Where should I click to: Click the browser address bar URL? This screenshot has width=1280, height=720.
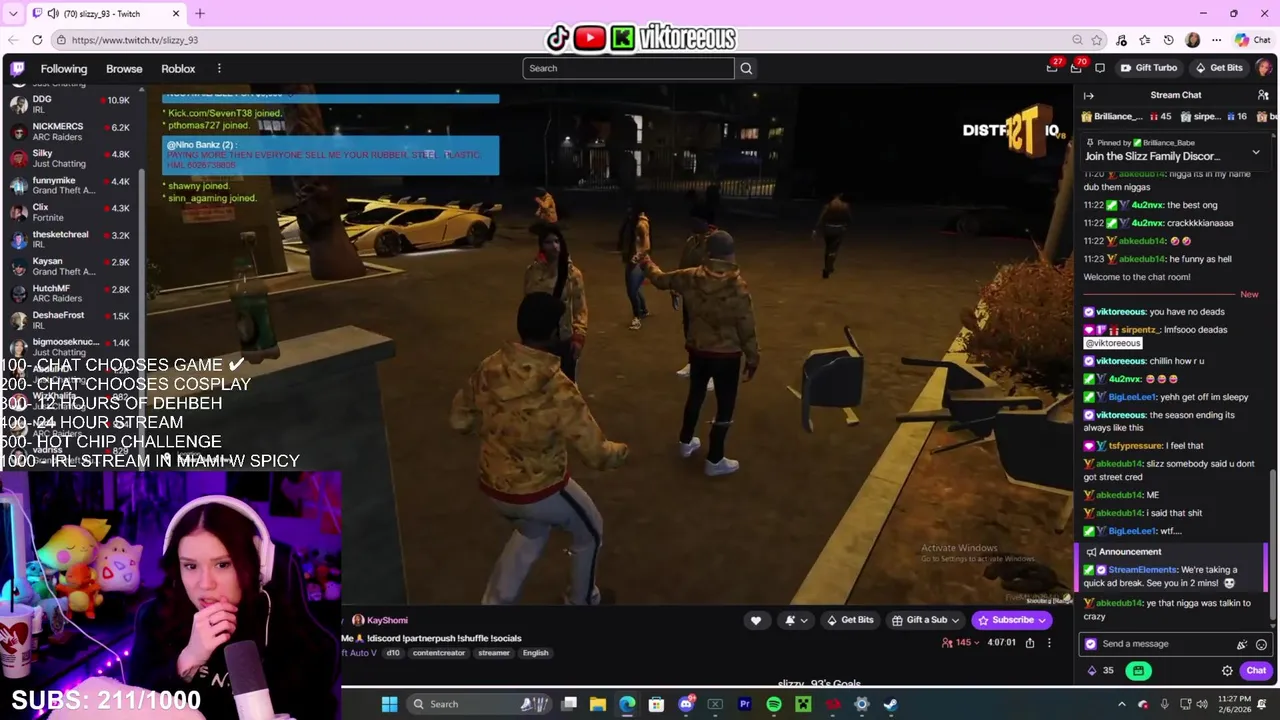135,40
